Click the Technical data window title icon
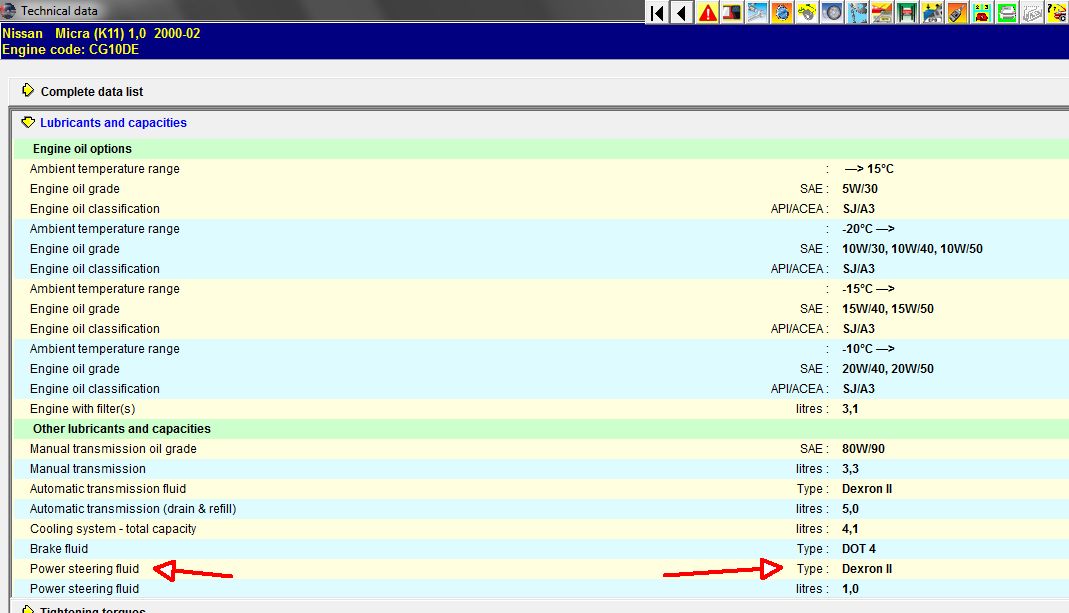 click(x=8, y=10)
